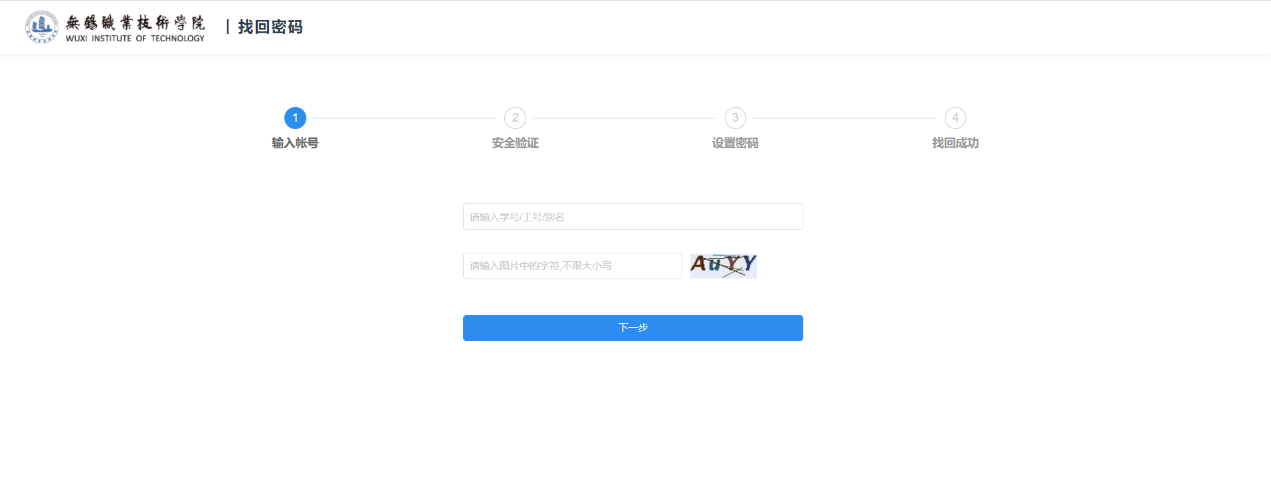Screen dimensions: 1271x484
Task: Click the step 2 numbered circle
Action: point(515,118)
